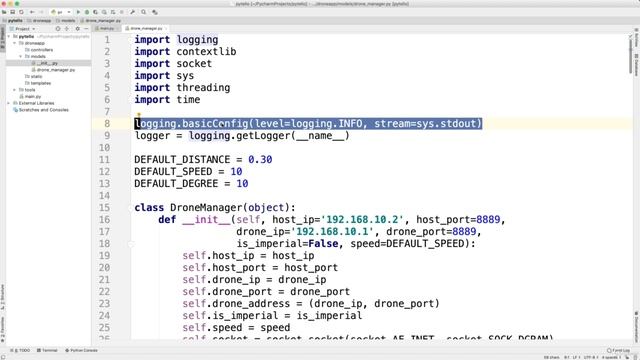Click droneapp breadcrumb in navigation bar
The width and height of the screenshot is (640, 360).
(x=39, y=20)
